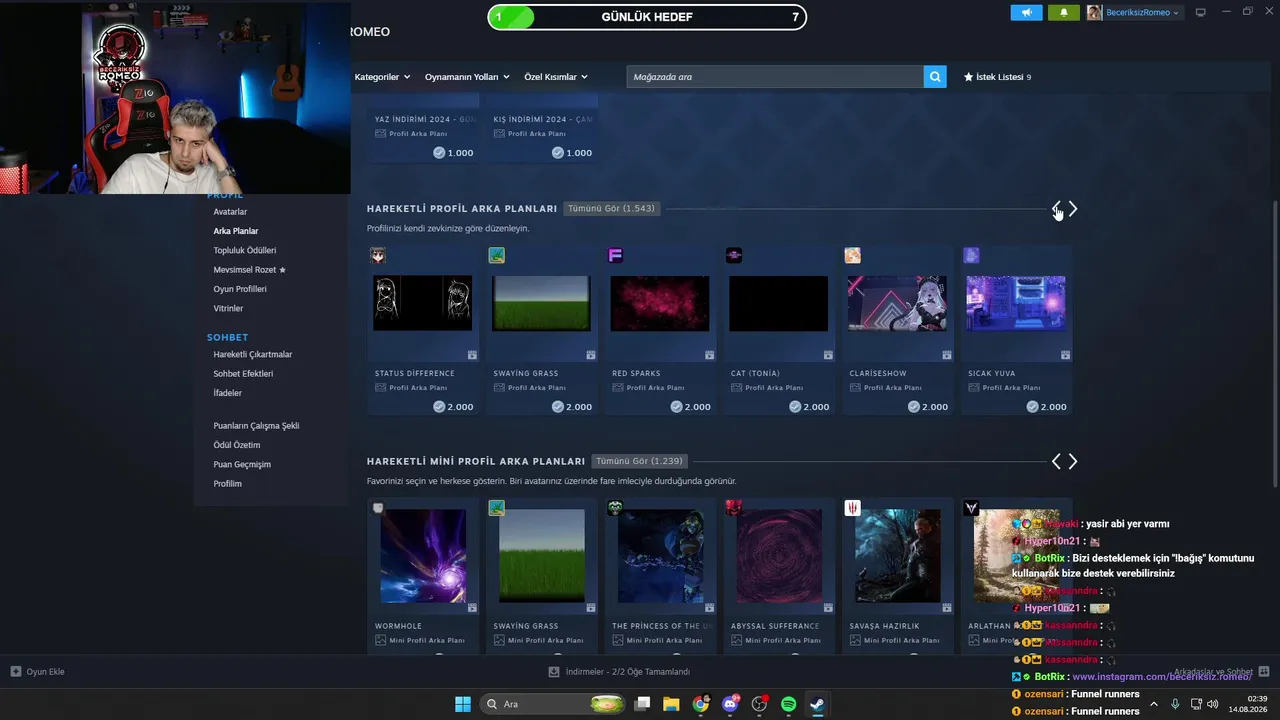This screenshot has height=720, width=1280.
Task: Click the taskbar clock showing 02:39
Action: click(1249, 704)
